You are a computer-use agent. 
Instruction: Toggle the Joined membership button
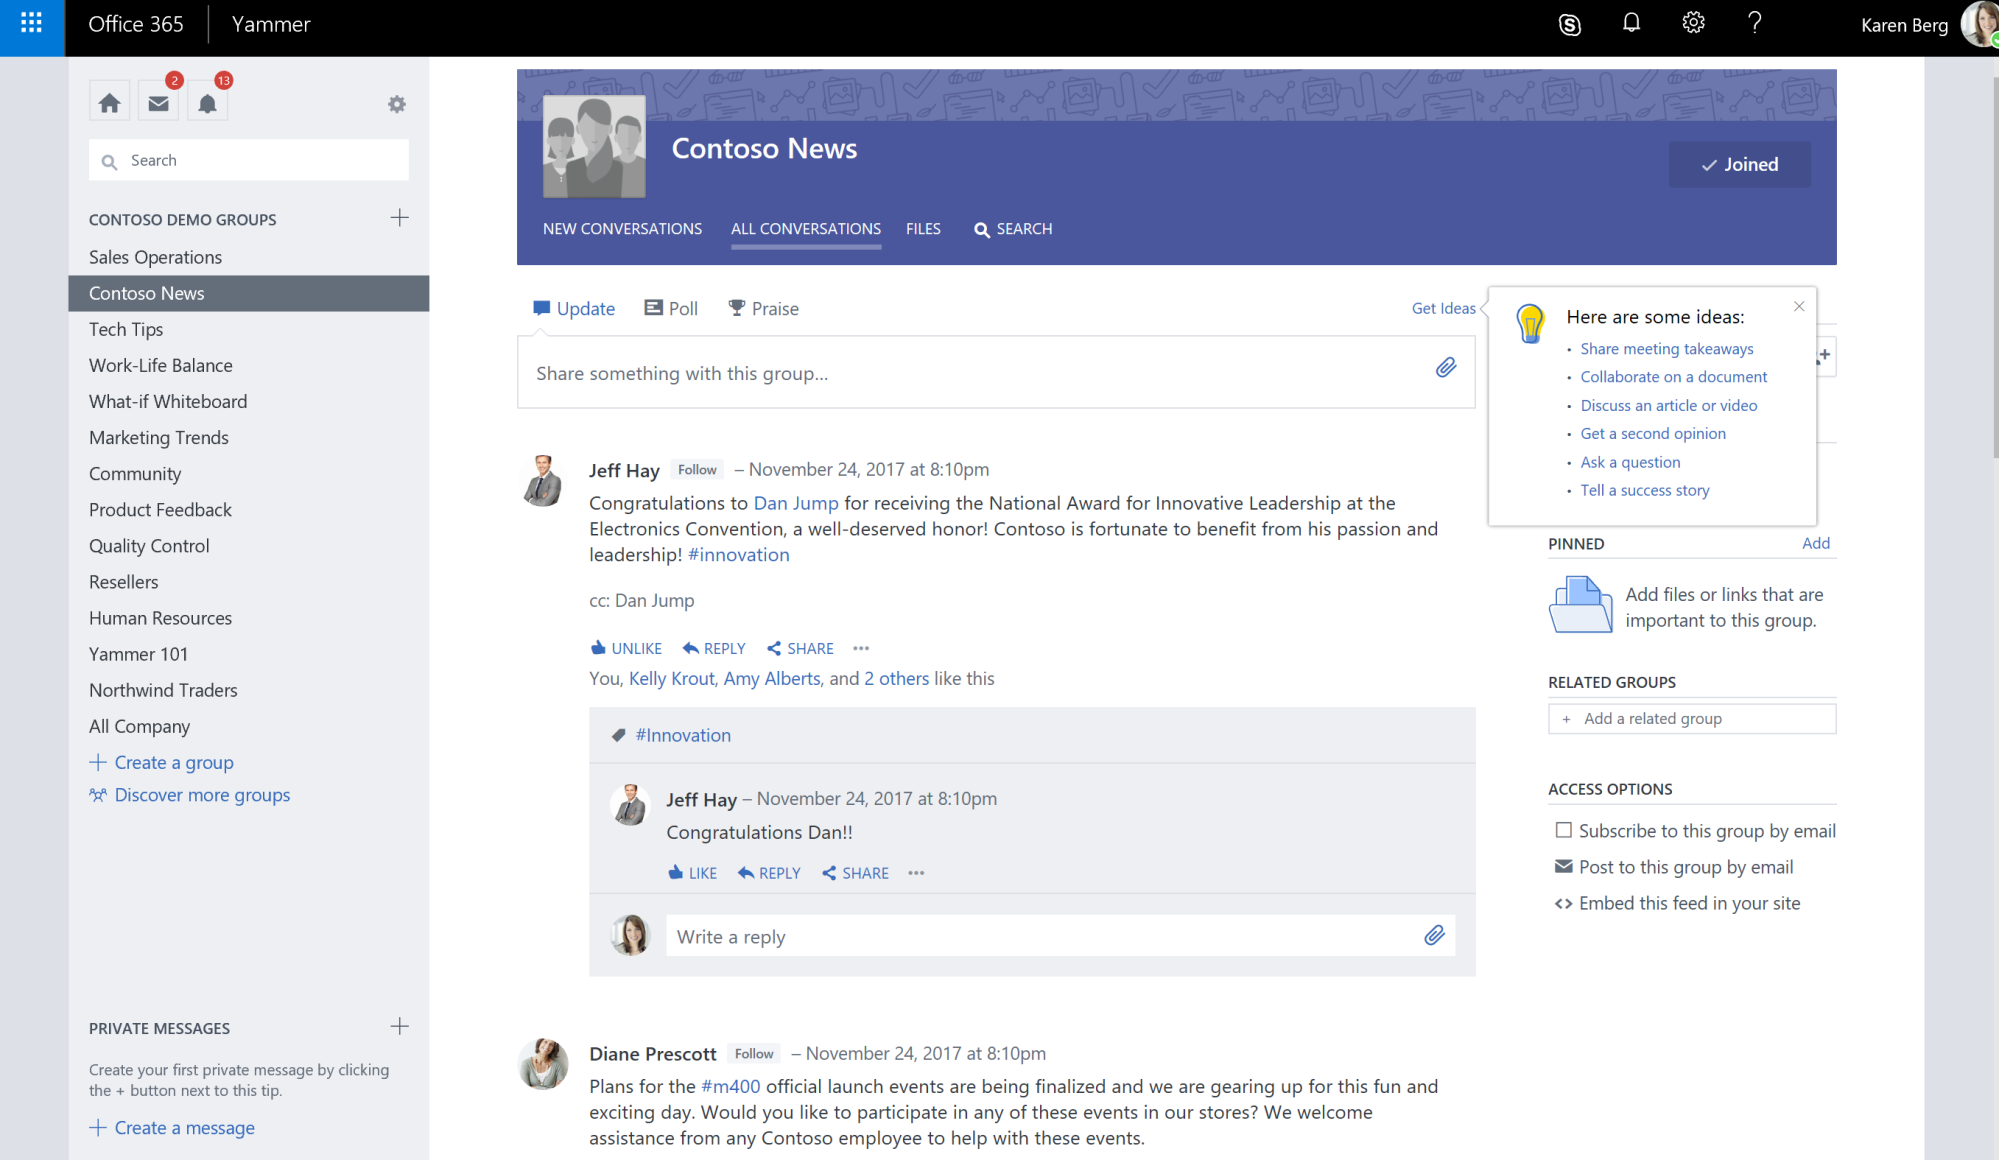(1739, 164)
